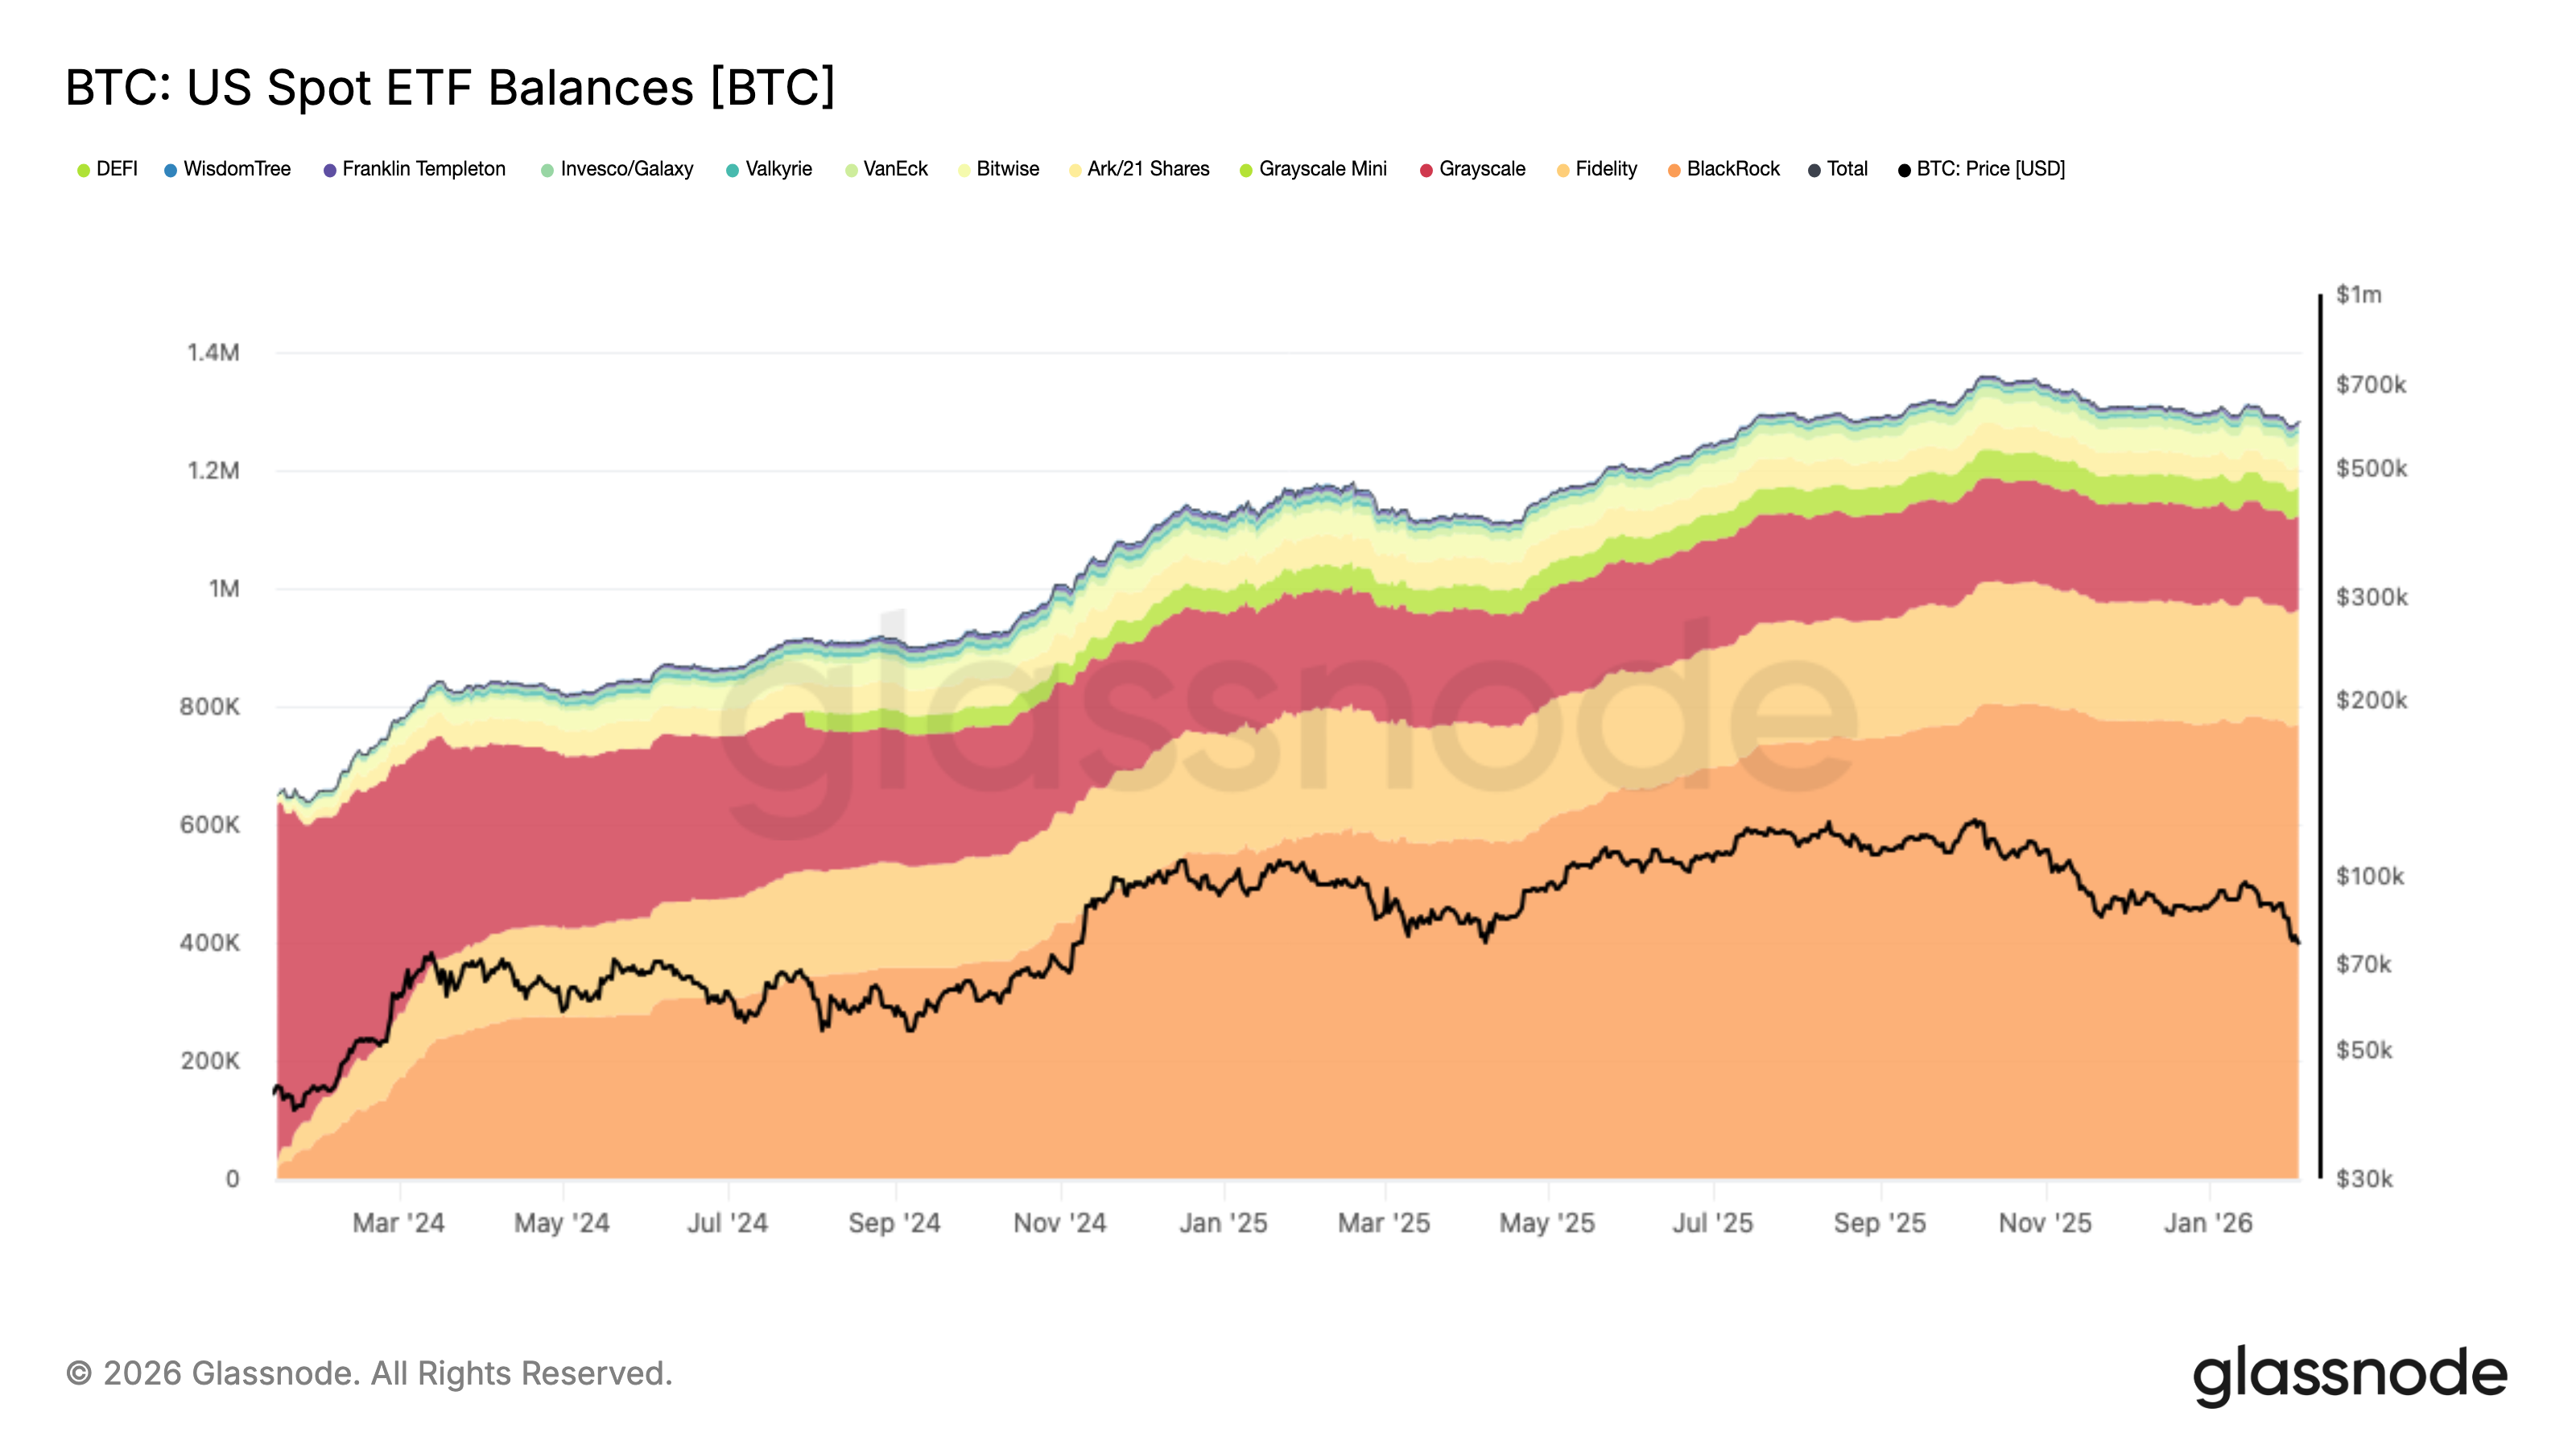Click the black BTC: Price legend dot
The image size is (2576, 1449).
pyautogui.click(x=1904, y=169)
